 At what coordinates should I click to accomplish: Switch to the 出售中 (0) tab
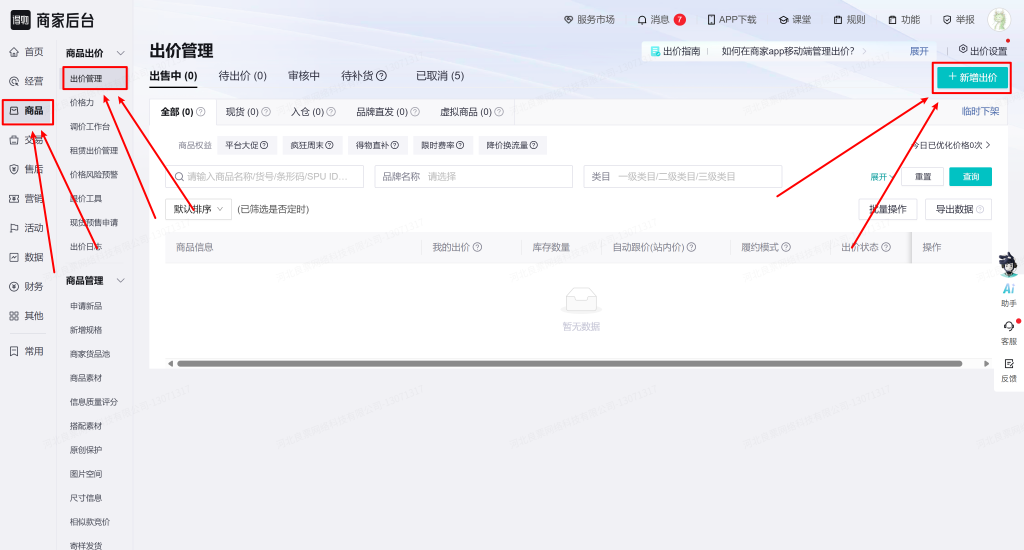[x=173, y=76]
